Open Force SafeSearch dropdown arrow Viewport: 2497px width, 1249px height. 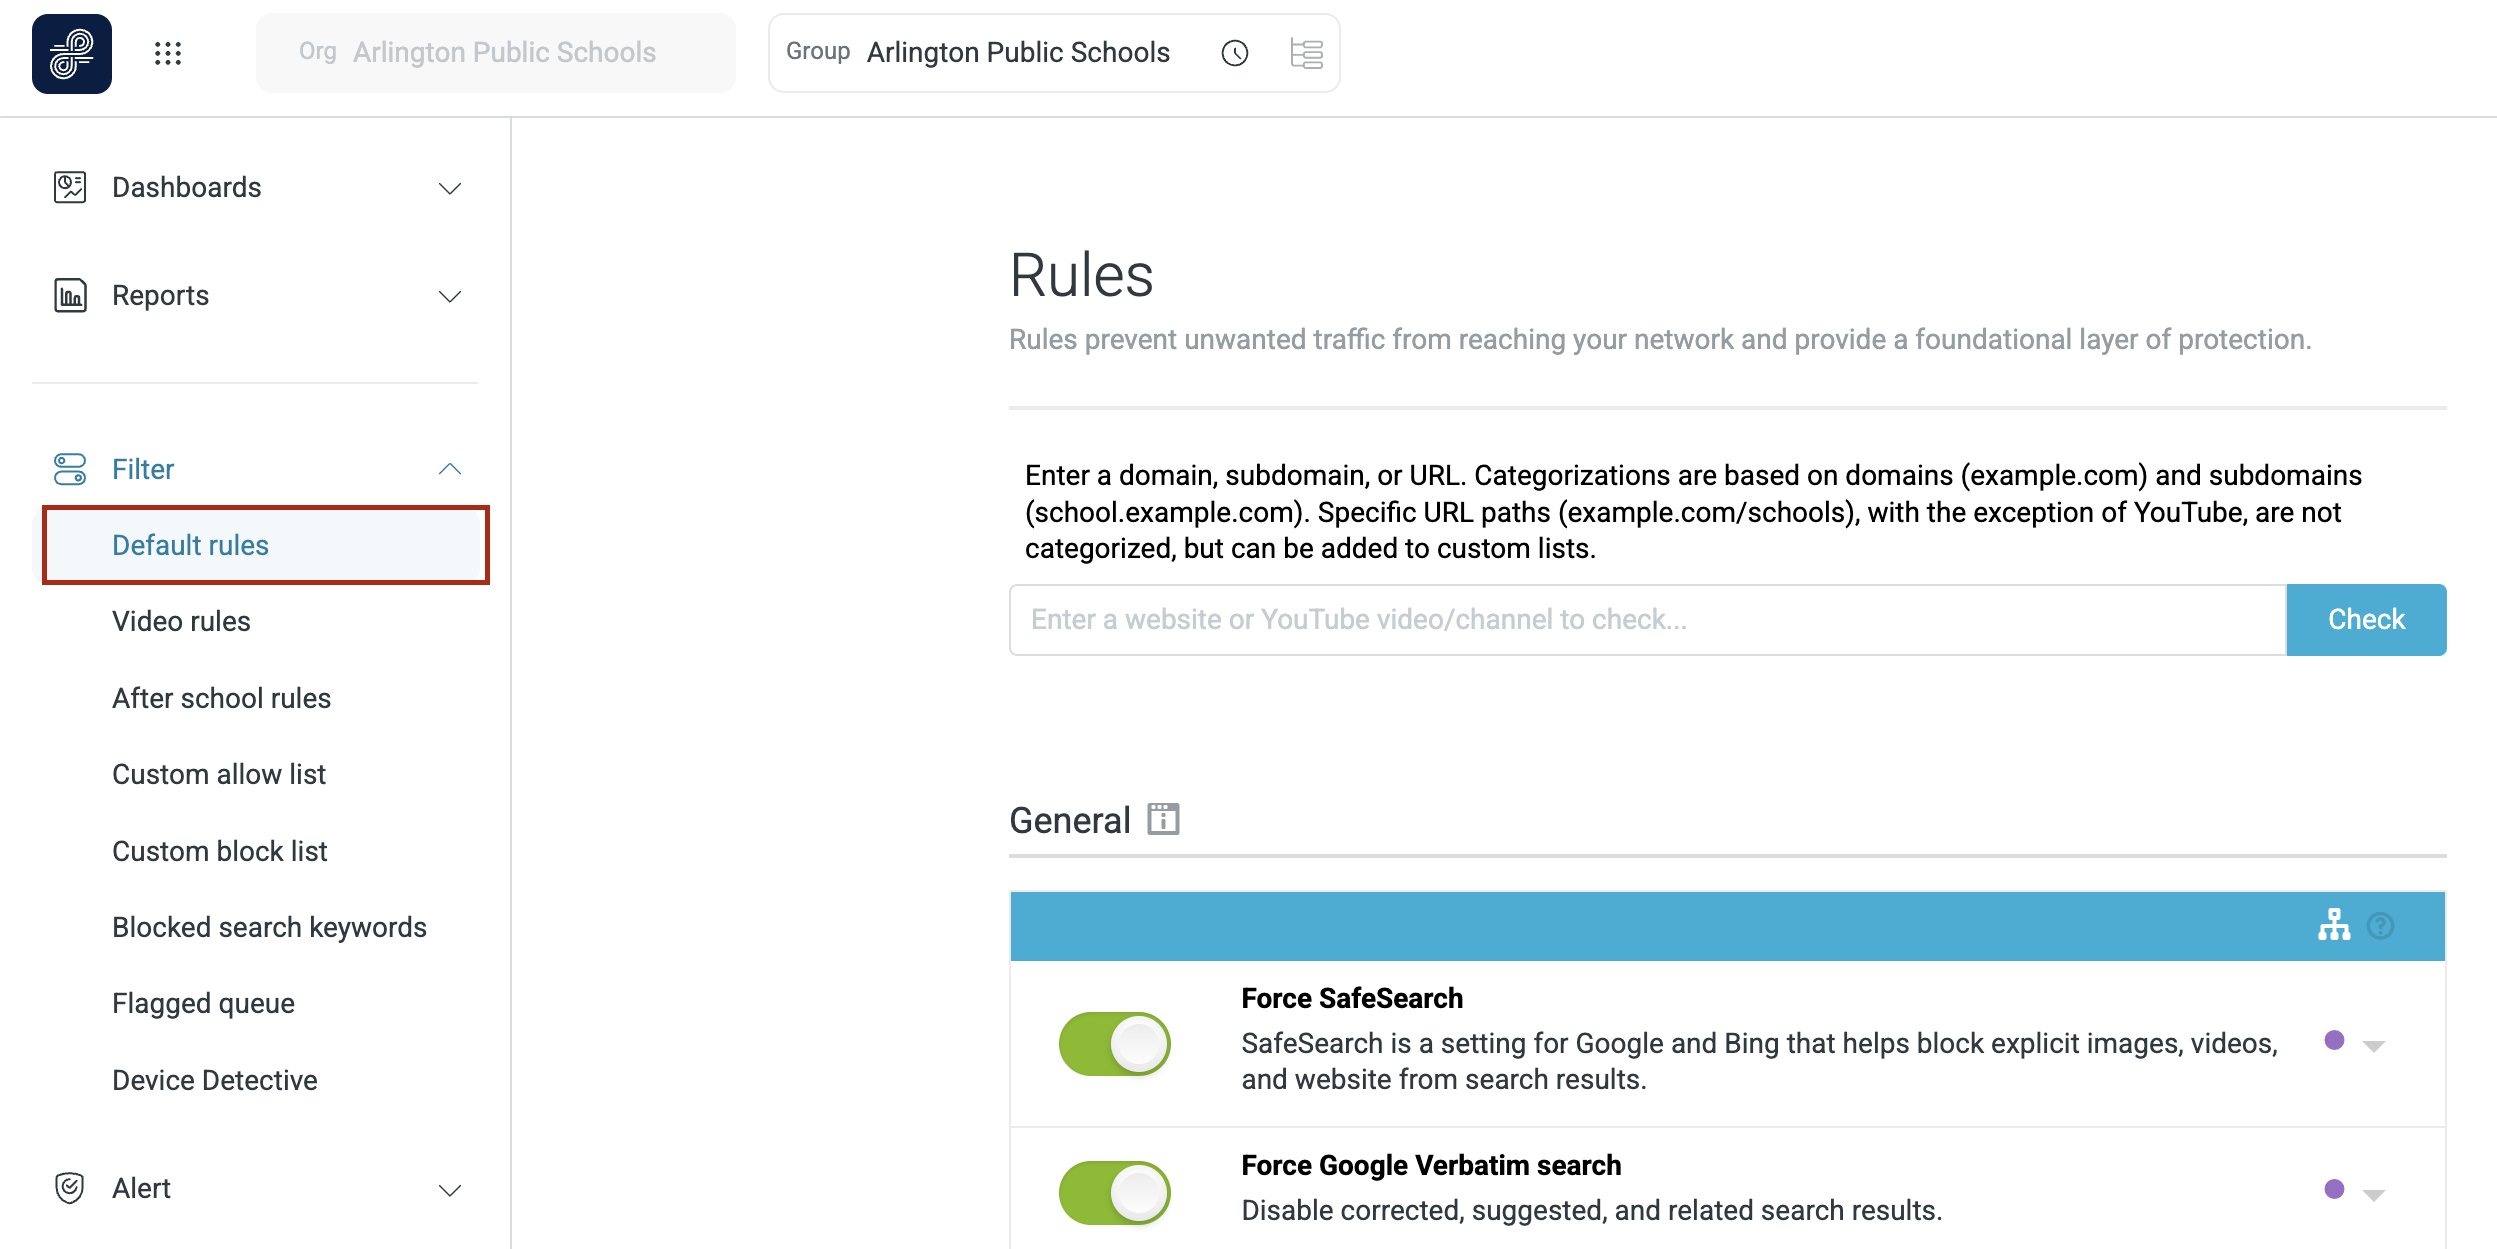(2374, 1046)
